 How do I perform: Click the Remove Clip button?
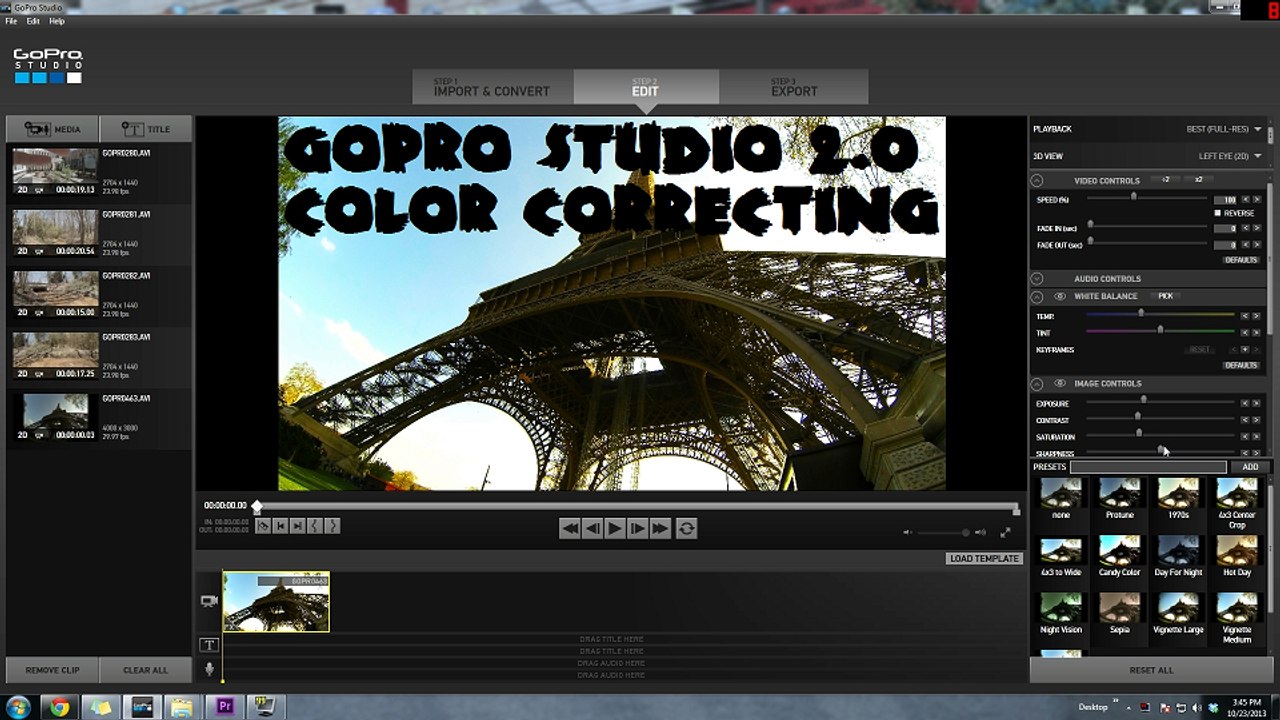pos(52,670)
